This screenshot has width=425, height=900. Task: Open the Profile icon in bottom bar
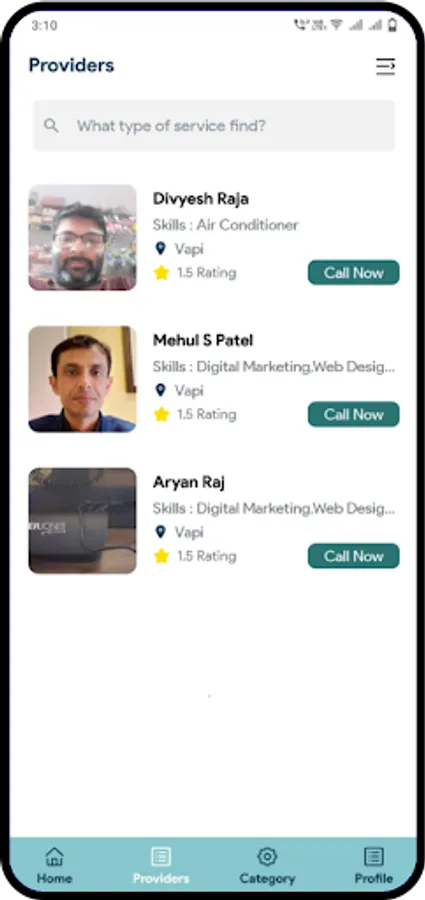(x=374, y=857)
